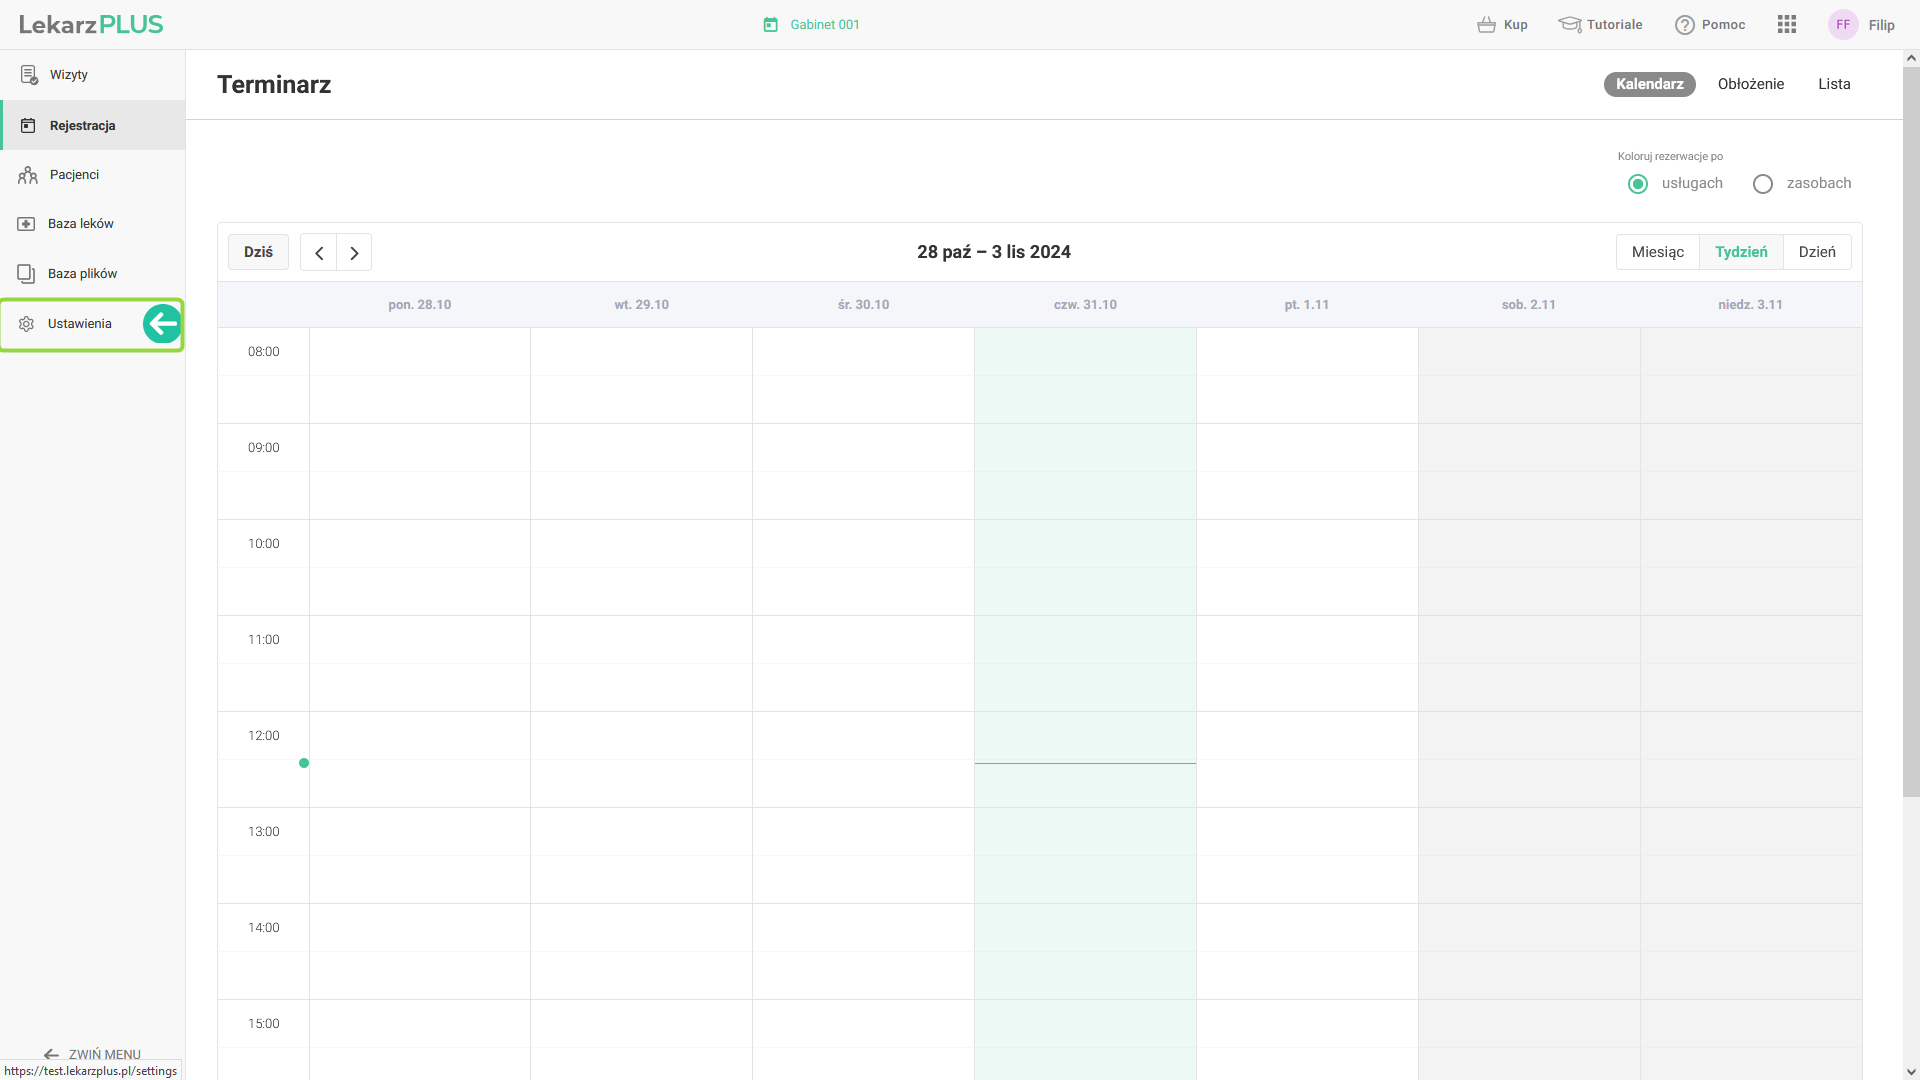
Task: Select the usługach radio button
Action: pyautogui.click(x=1638, y=184)
